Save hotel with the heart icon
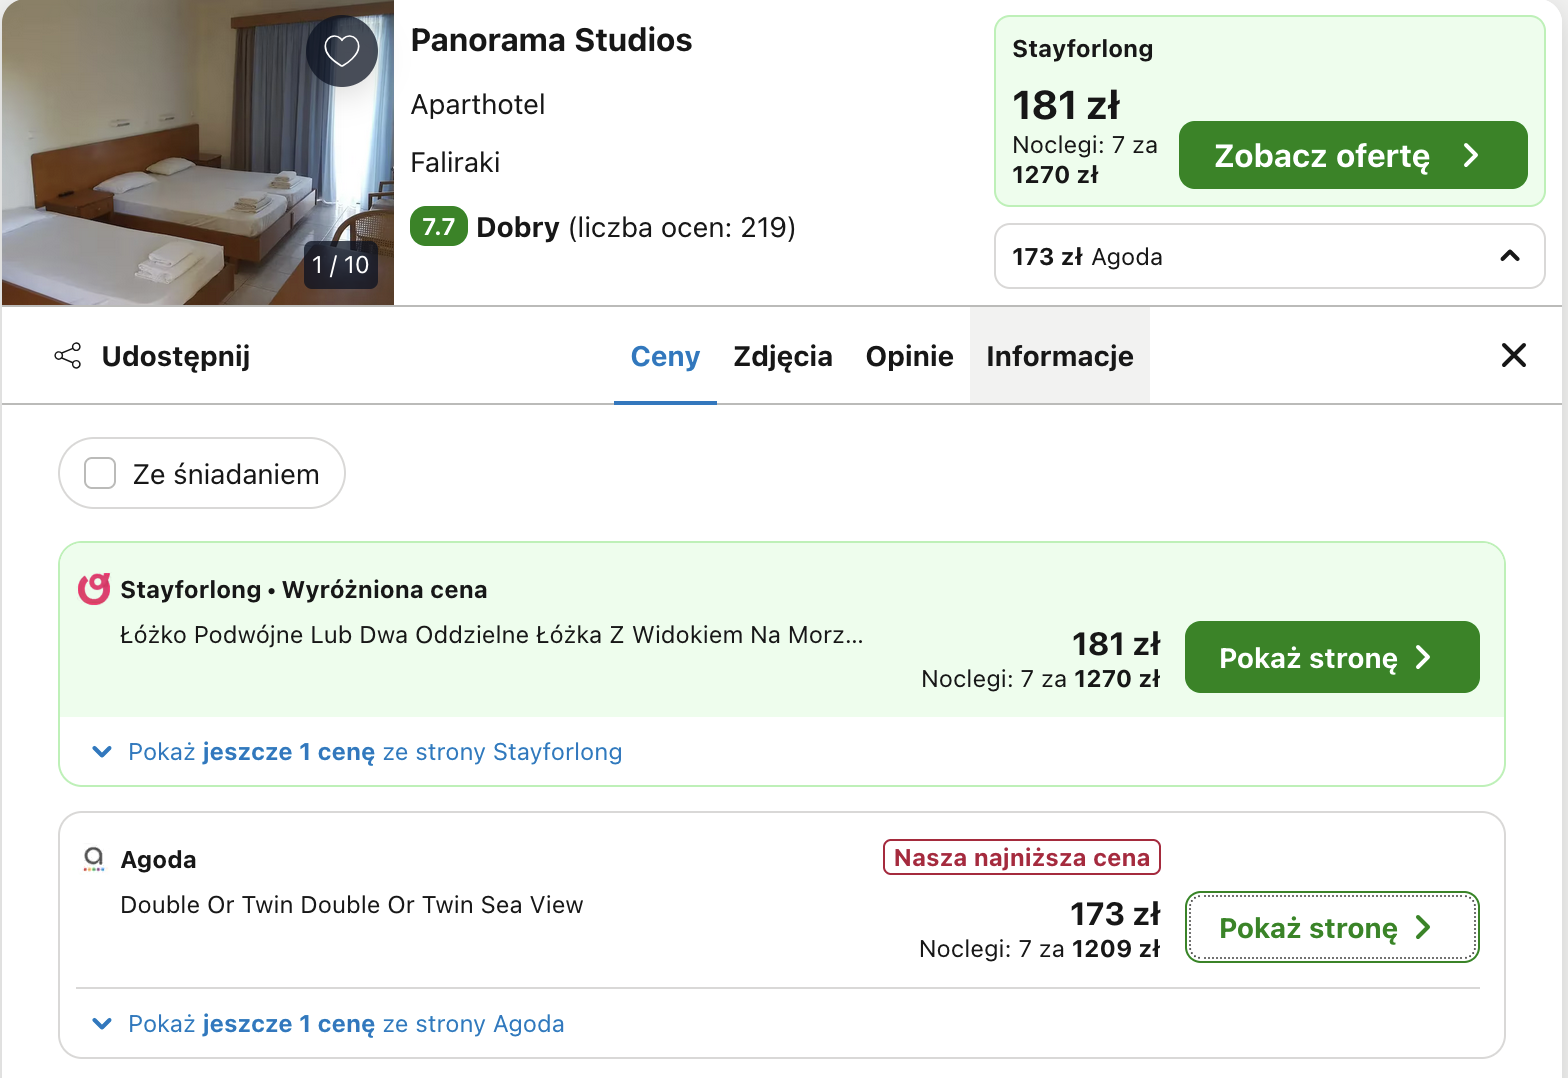Image resolution: width=1568 pixels, height=1078 pixels. 342,50
